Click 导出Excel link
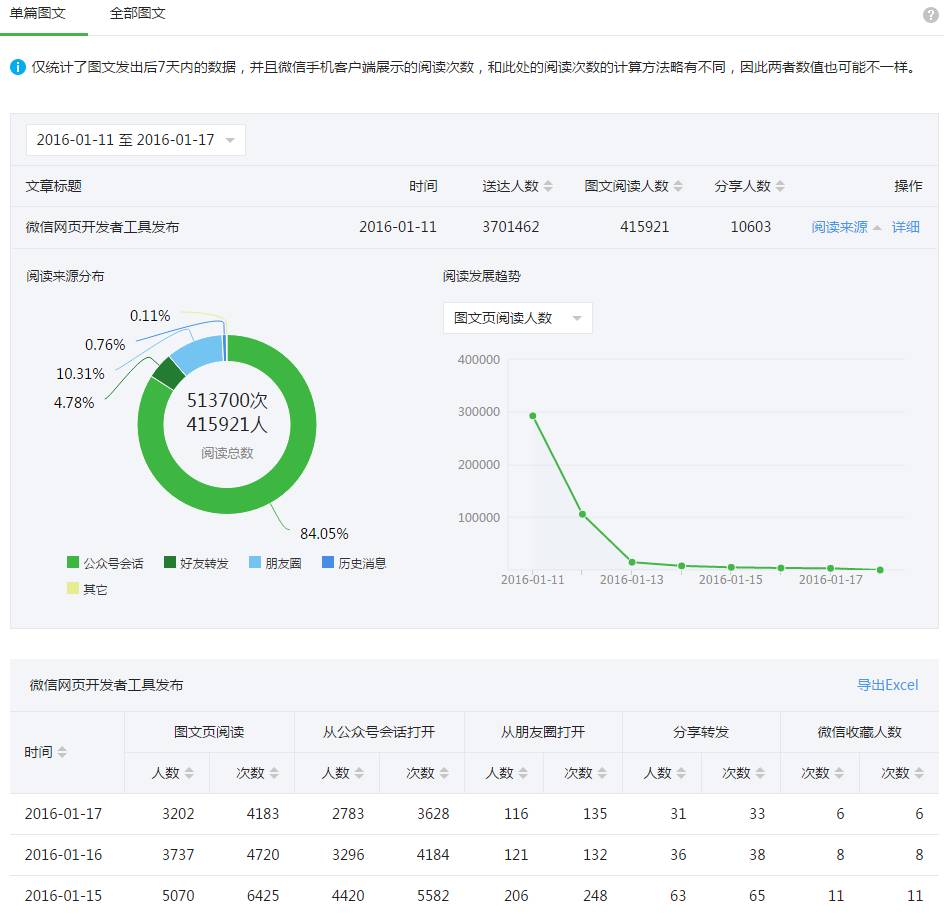 887,685
